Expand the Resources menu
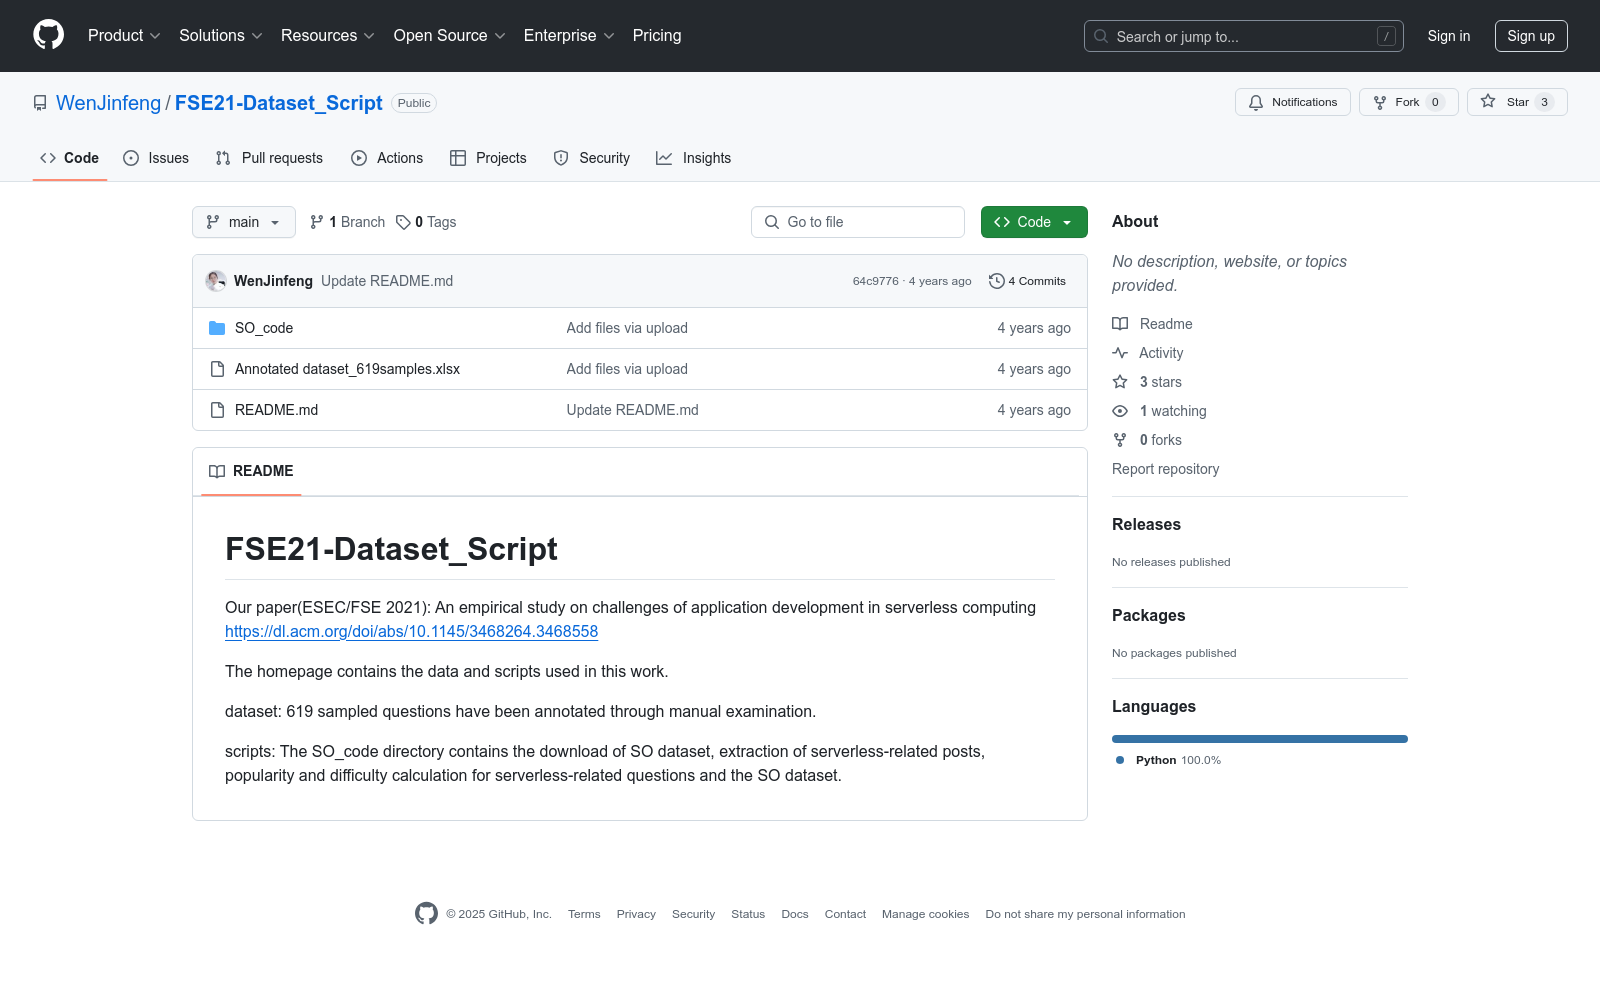 coord(328,35)
